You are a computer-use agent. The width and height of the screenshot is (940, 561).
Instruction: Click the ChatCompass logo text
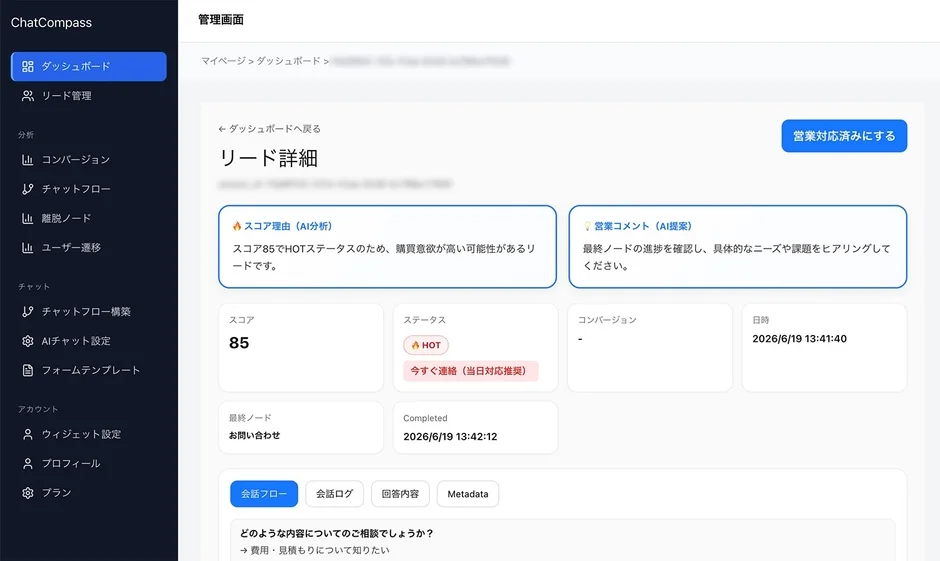tap(52, 23)
